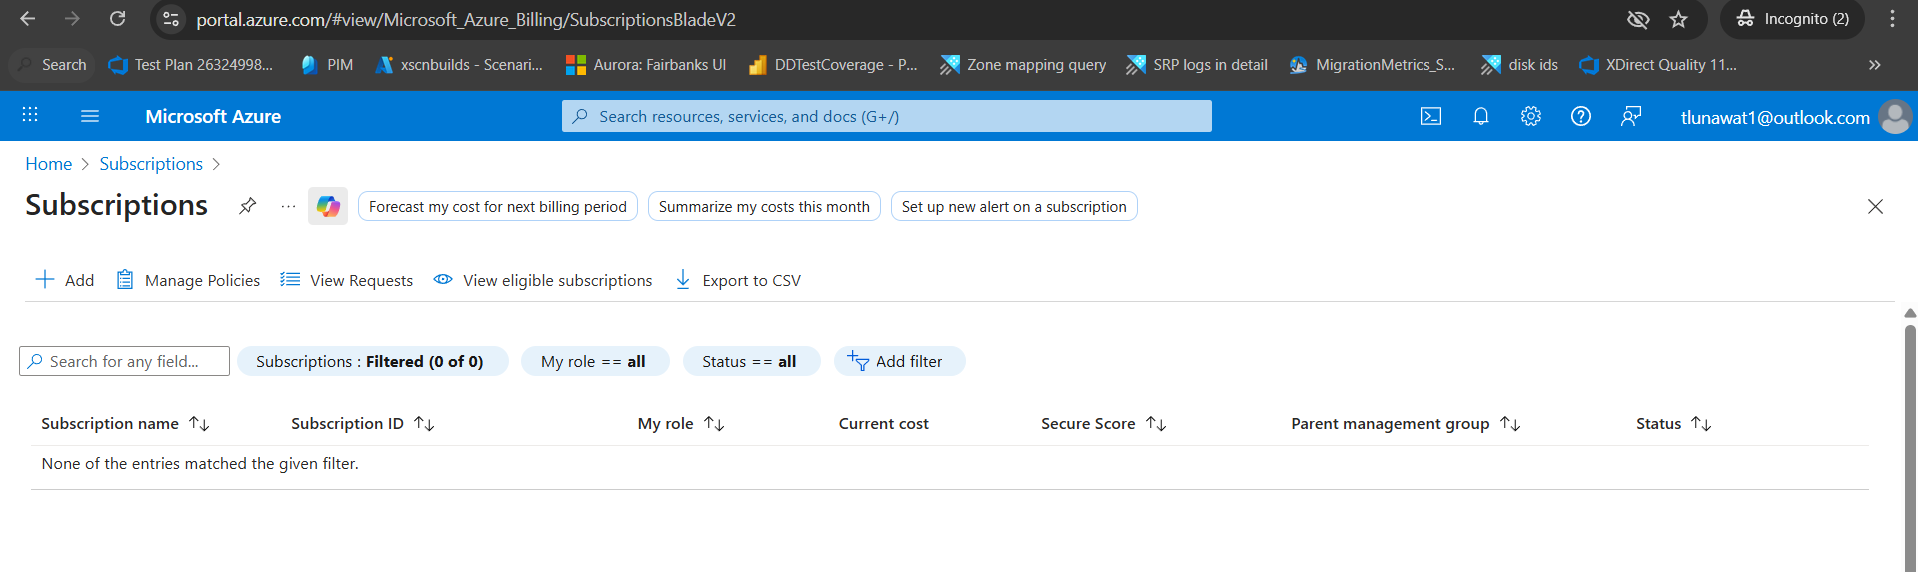Viewport: 1918px width, 572px height.
Task: Sort by My role column
Action: [x=681, y=424]
